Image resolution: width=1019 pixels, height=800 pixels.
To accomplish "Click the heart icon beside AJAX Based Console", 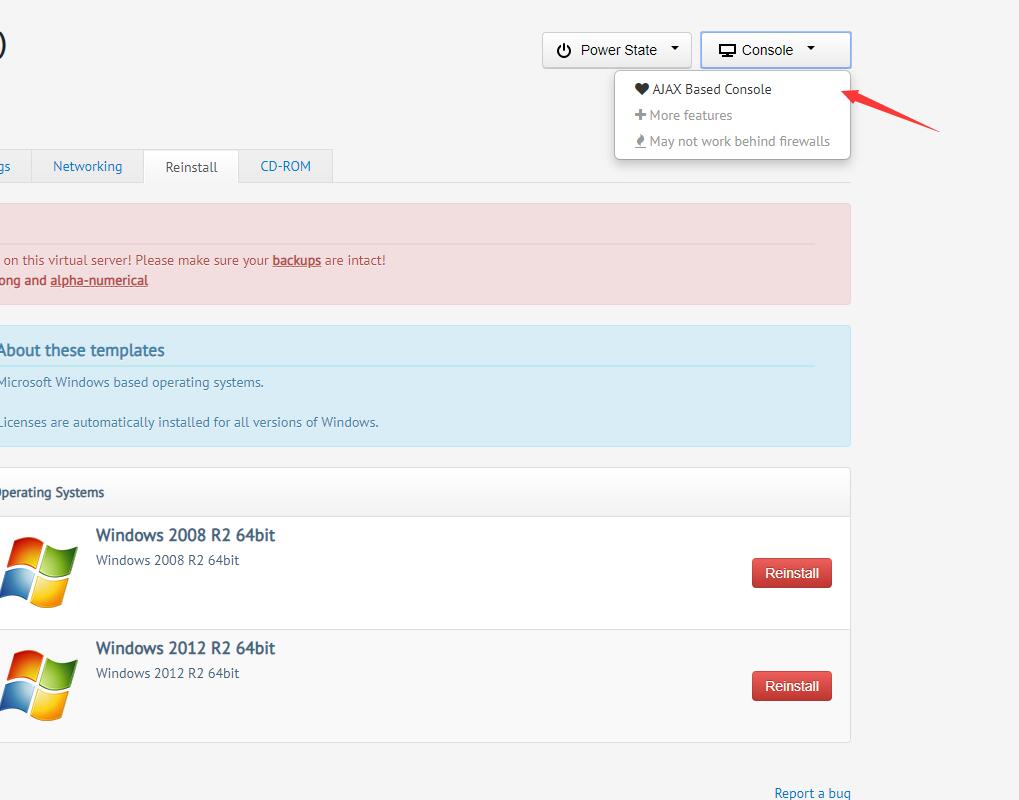I will pyautogui.click(x=642, y=89).
